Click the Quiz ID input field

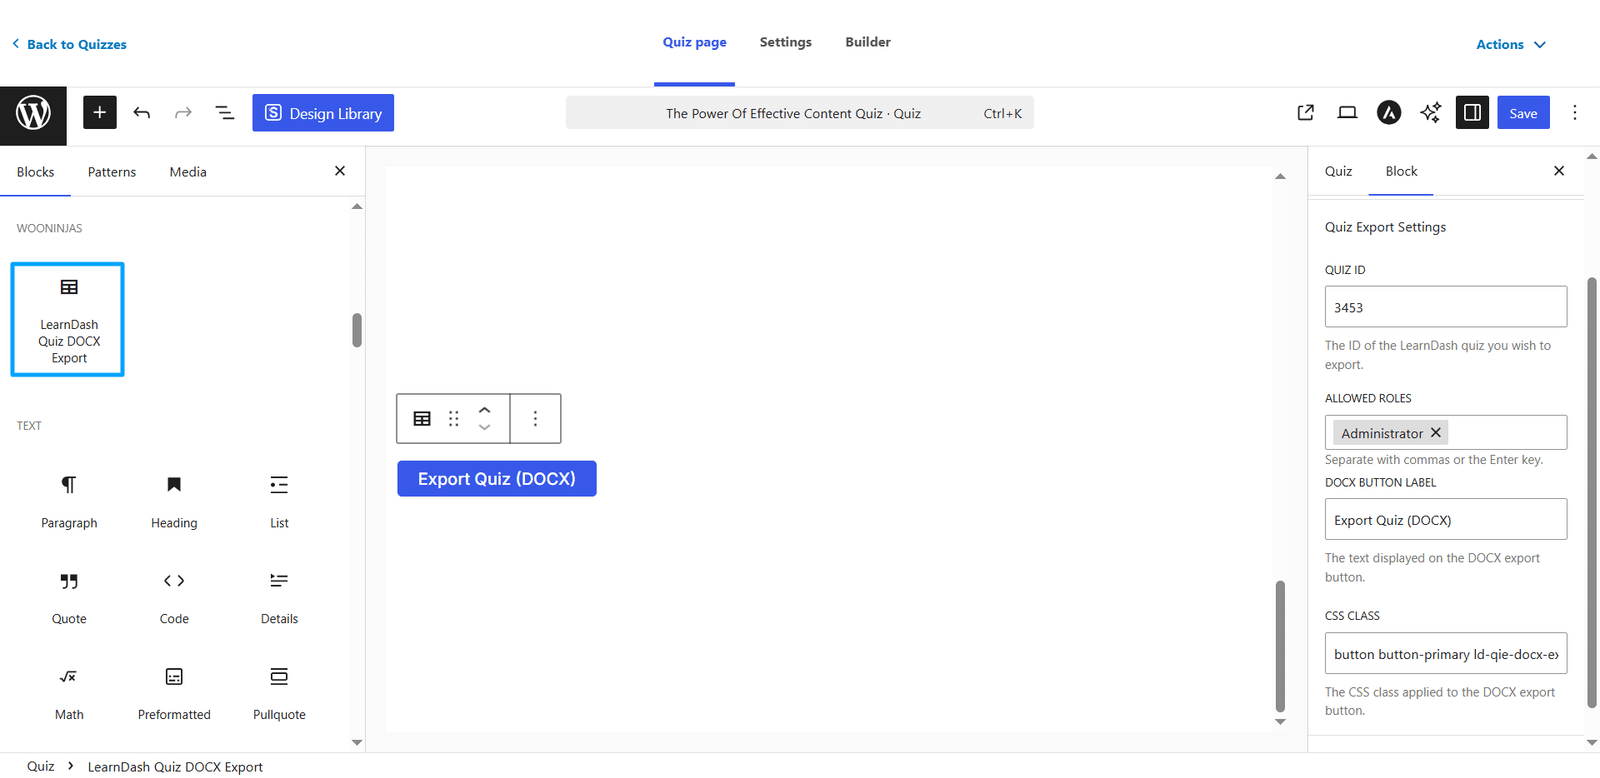[x=1446, y=307]
